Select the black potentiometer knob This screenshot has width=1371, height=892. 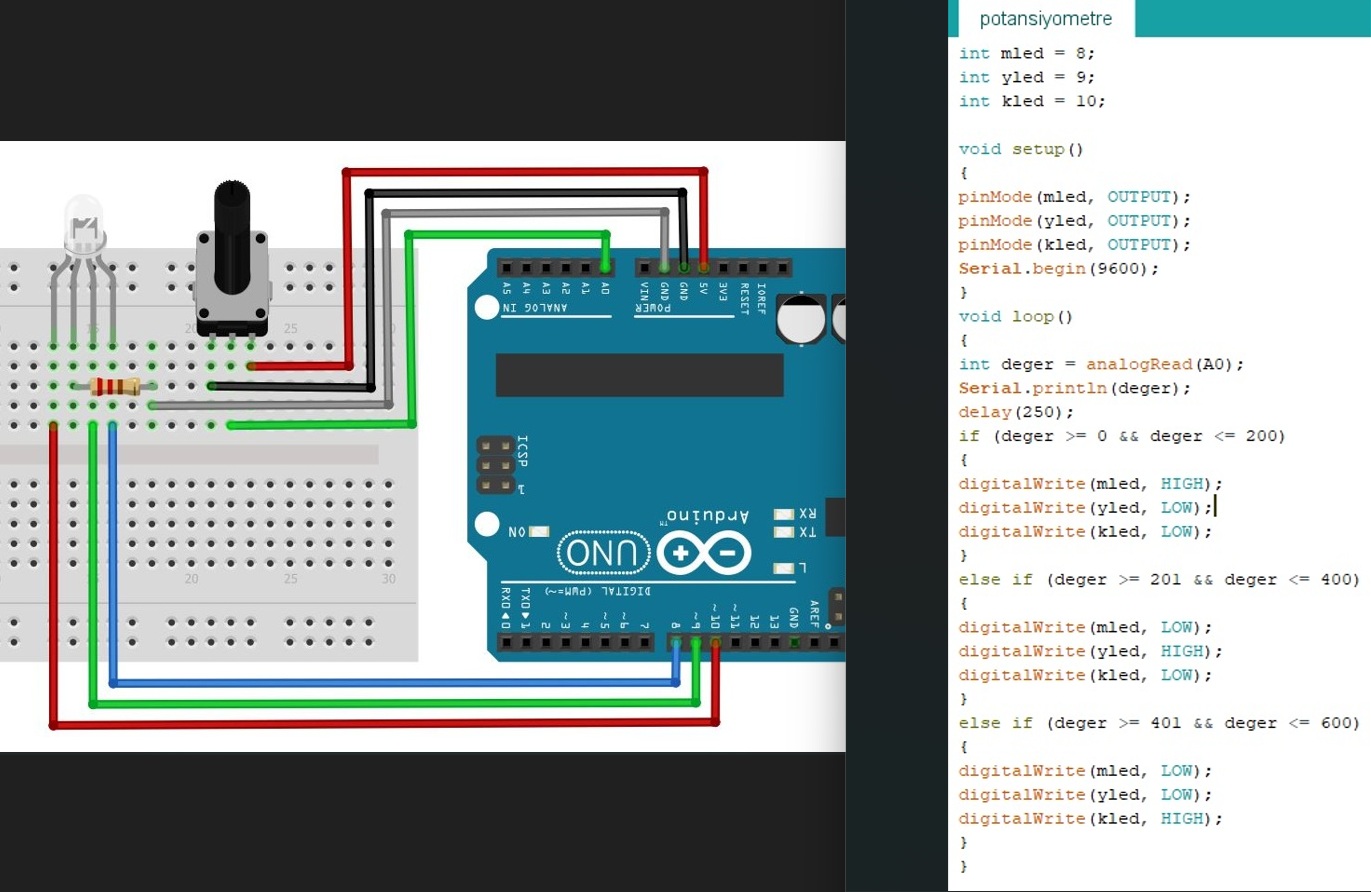231,235
